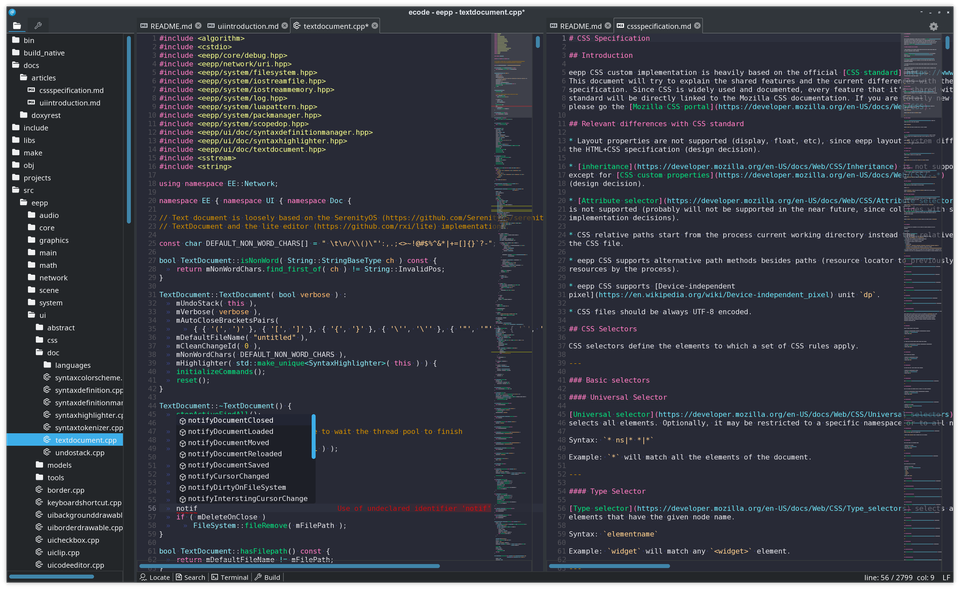This screenshot has width=960, height=589.
Task: Close the uiintroduction.md tab
Action: (285, 26)
